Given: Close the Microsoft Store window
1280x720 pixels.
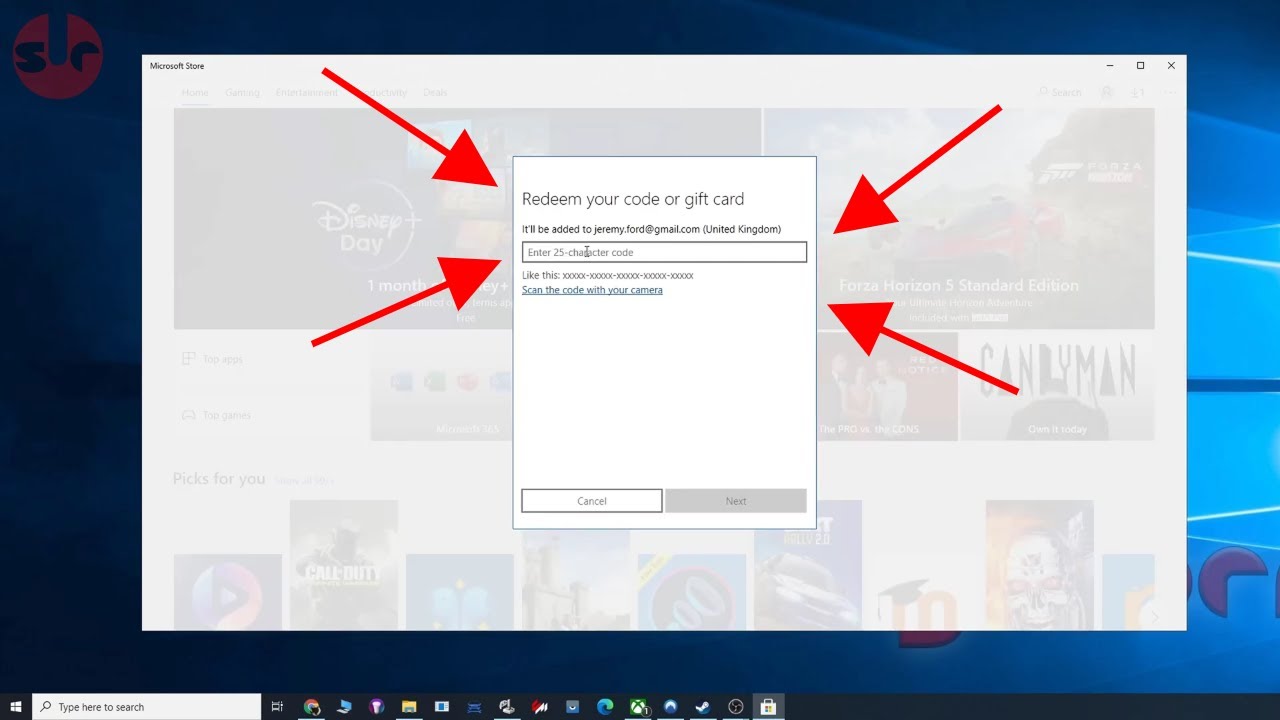Looking at the screenshot, I should click(x=1171, y=66).
